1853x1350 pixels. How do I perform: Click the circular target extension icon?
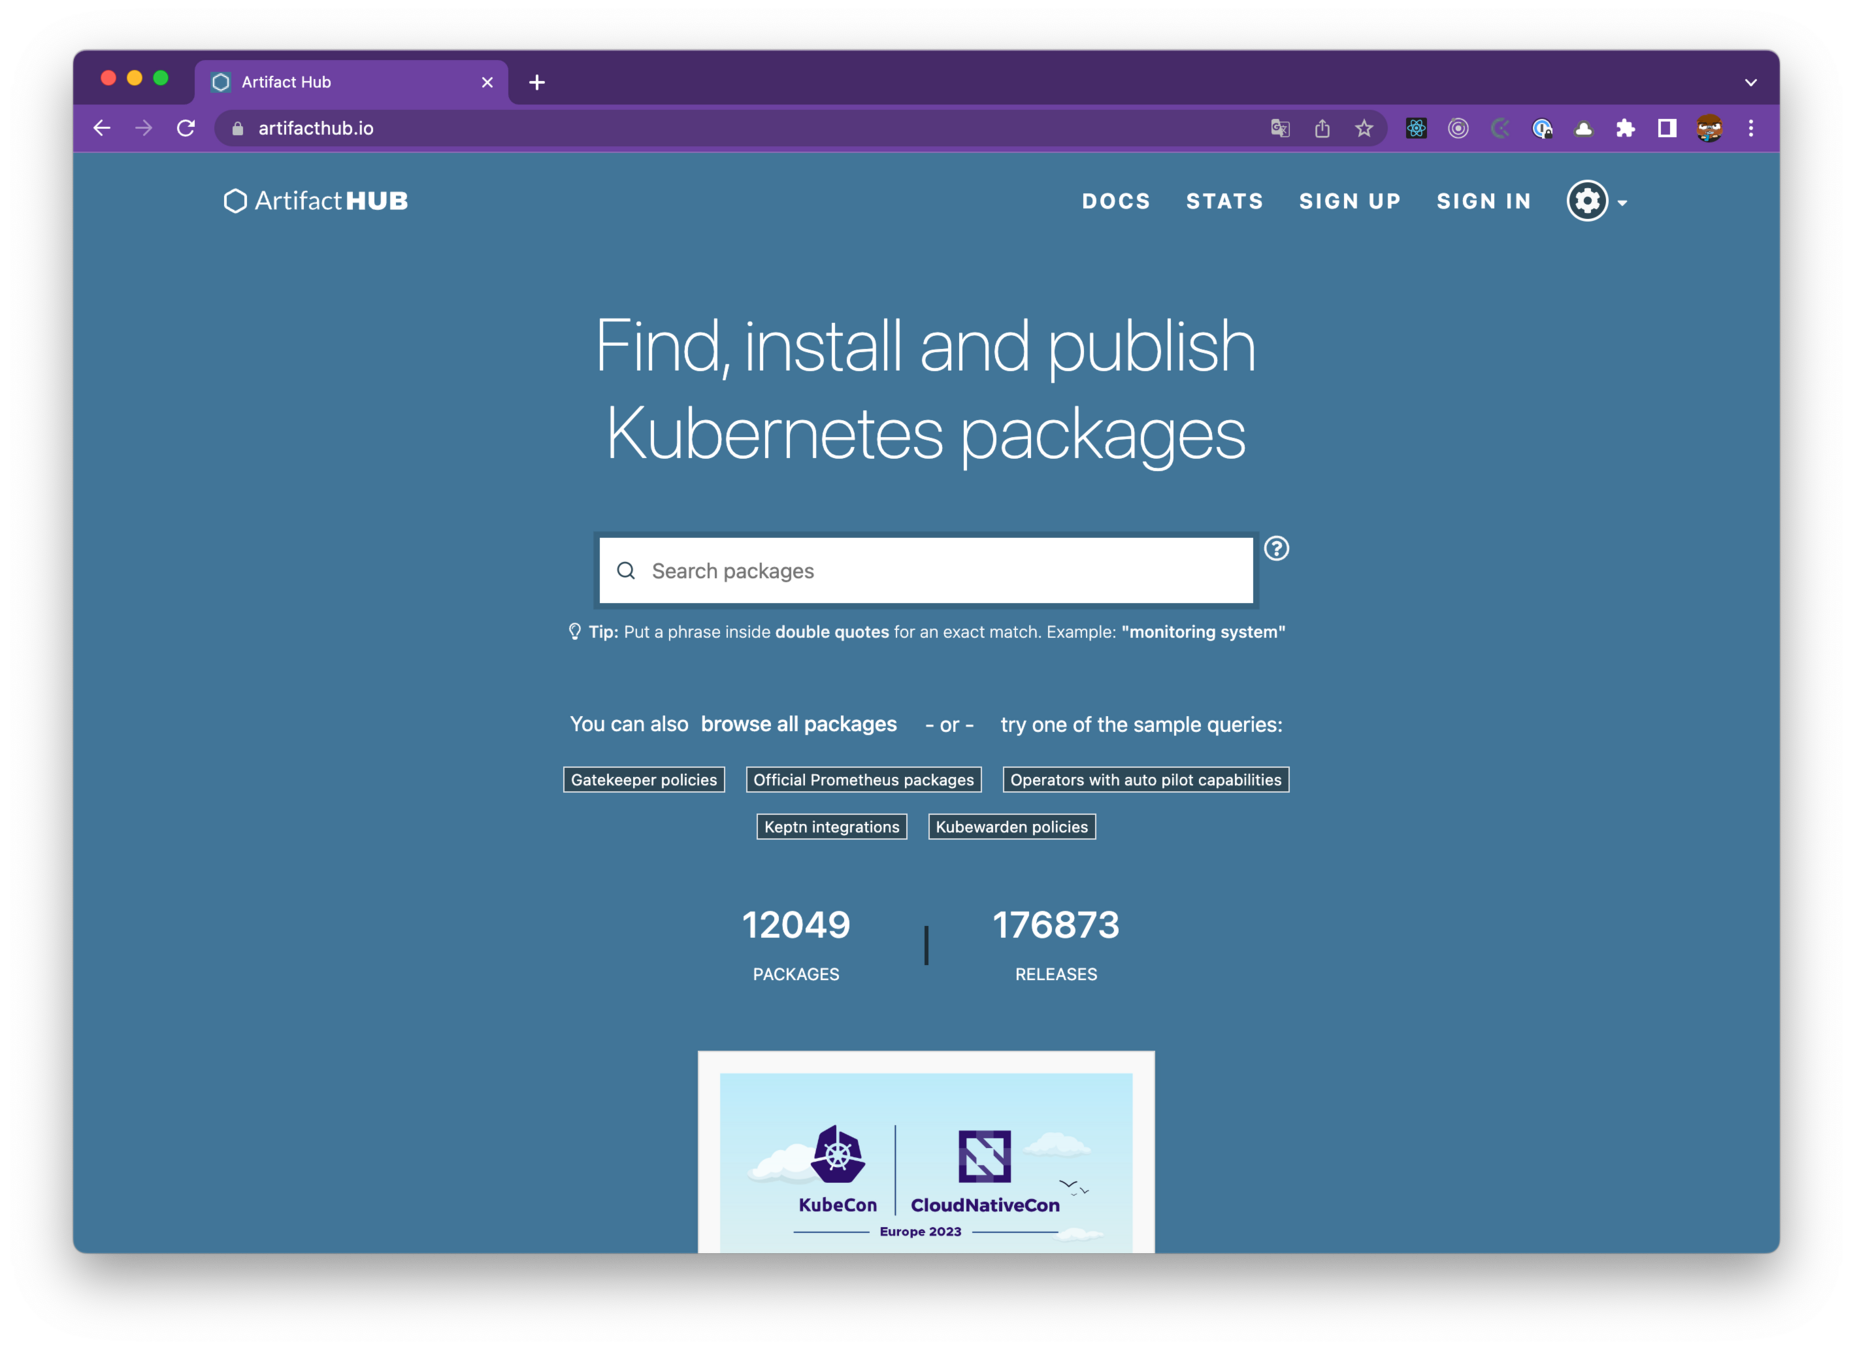click(x=1458, y=128)
